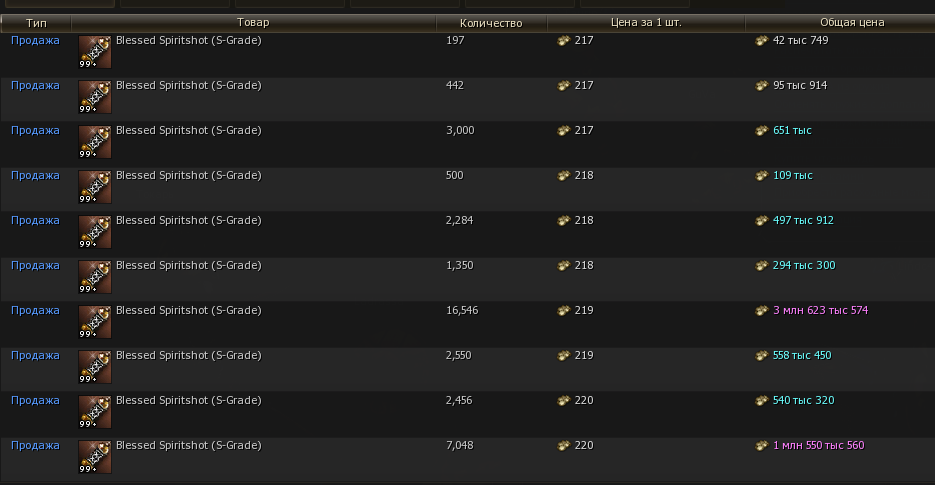
Task: Click the unit price coin icon in the 2,456 quantity row
Action: point(564,401)
